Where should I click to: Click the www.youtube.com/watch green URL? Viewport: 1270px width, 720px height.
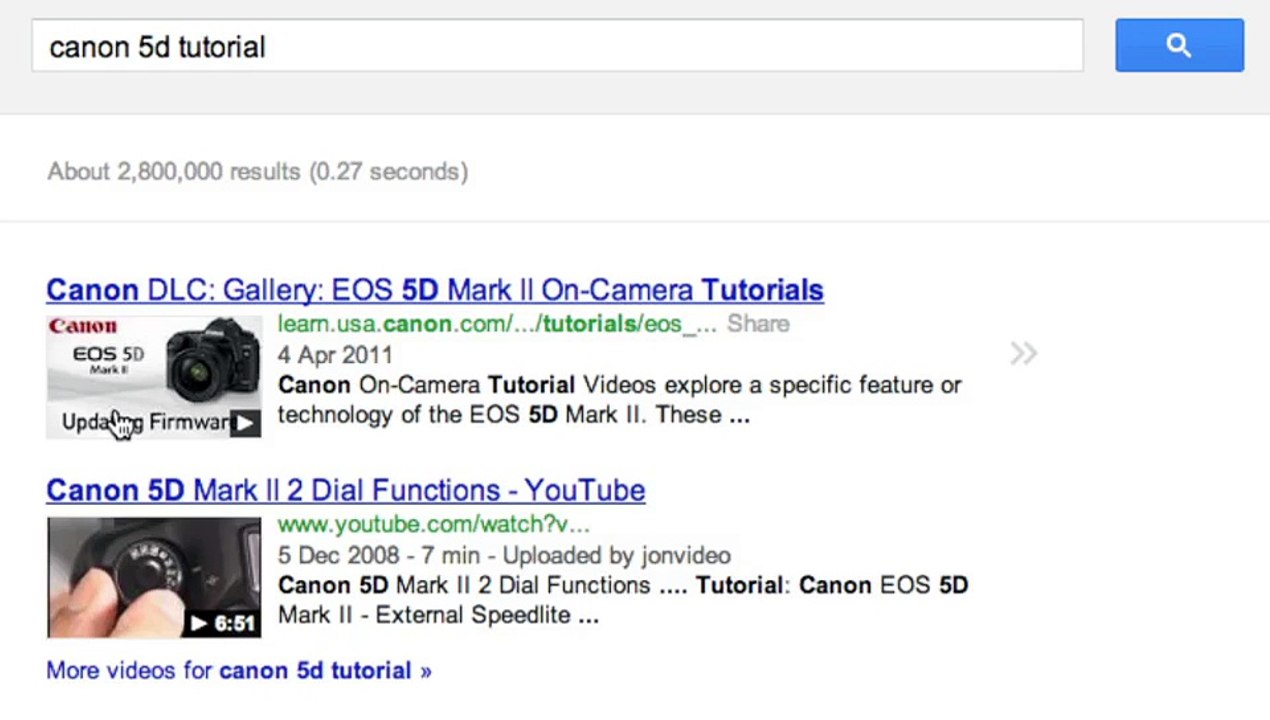coord(433,524)
